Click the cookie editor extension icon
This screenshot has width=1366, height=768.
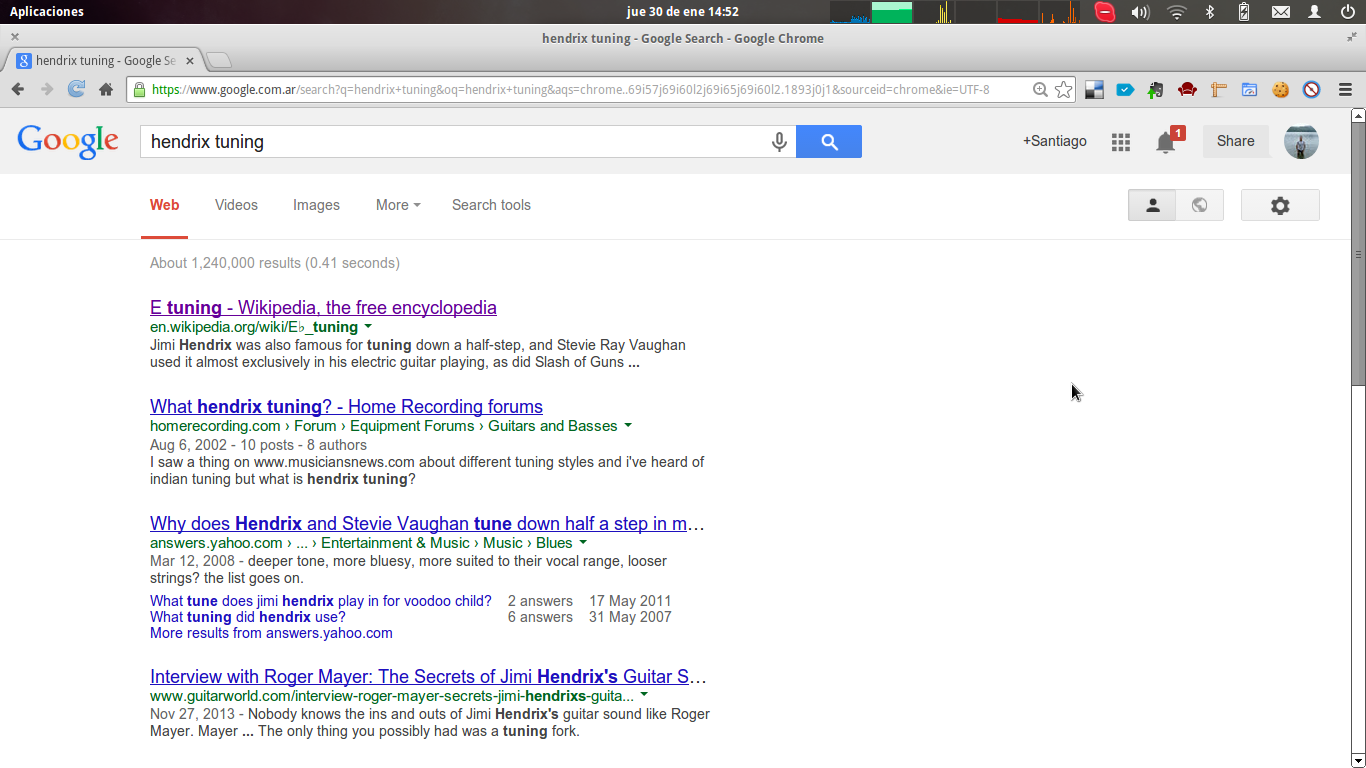pyautogui.click(x=1280, y=90)
